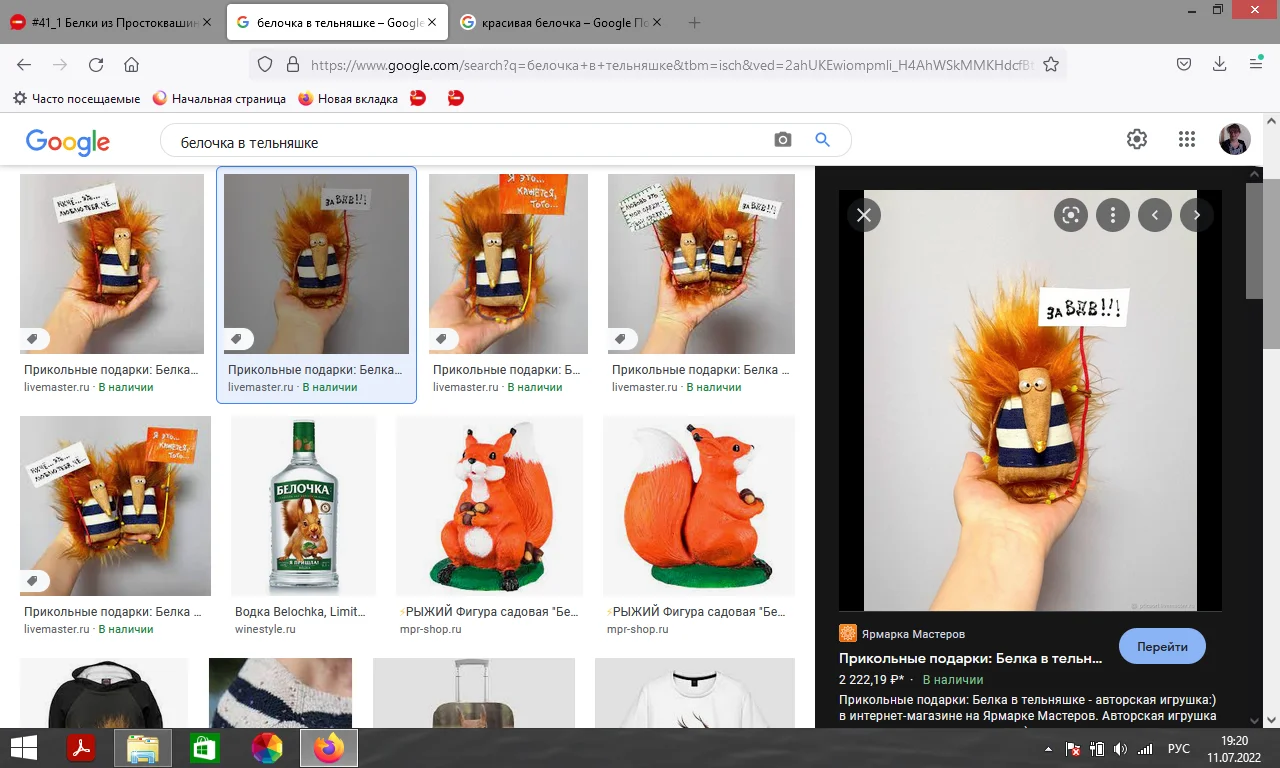Open Adobe Acrobat from taskbar
This screenshot has height=768, width=1280.
(x=80, y=748)
